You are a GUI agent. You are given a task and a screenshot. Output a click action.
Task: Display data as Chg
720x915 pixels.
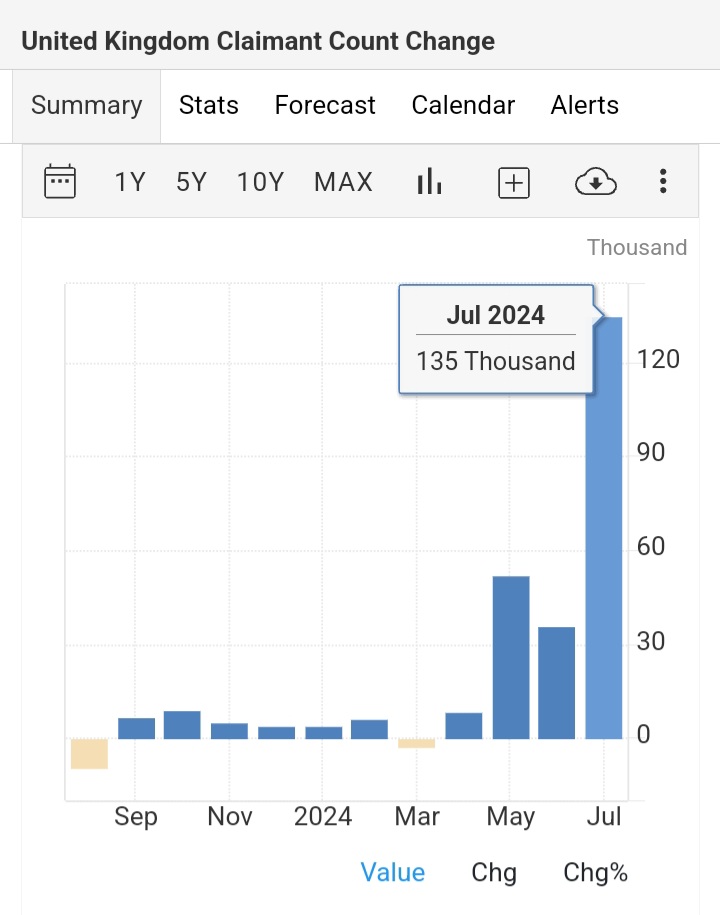[494, 872]
